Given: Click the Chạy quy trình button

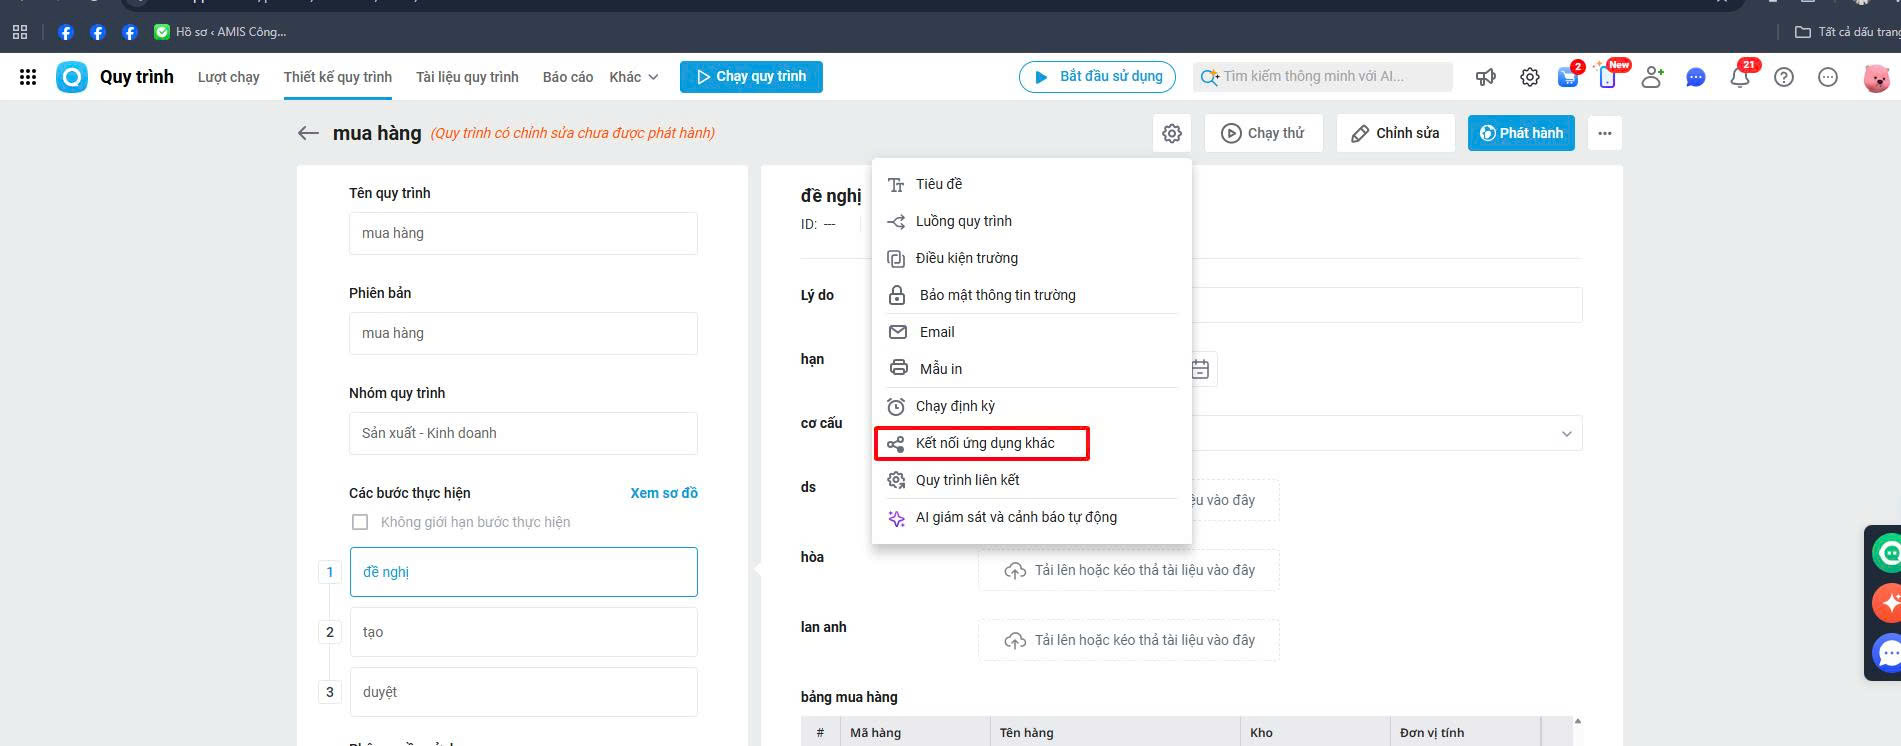Looking at the screenshot, I should [751, 77].
